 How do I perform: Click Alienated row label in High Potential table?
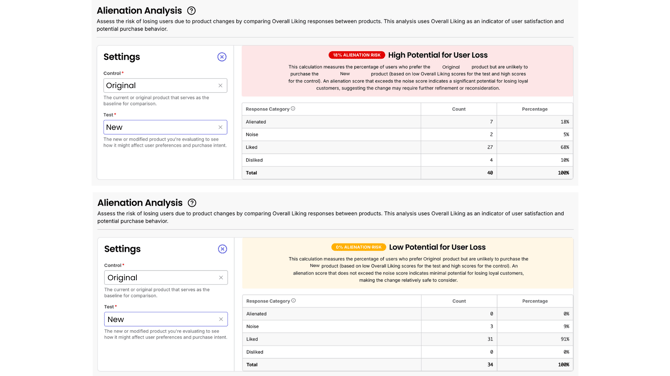pos(256,122)
